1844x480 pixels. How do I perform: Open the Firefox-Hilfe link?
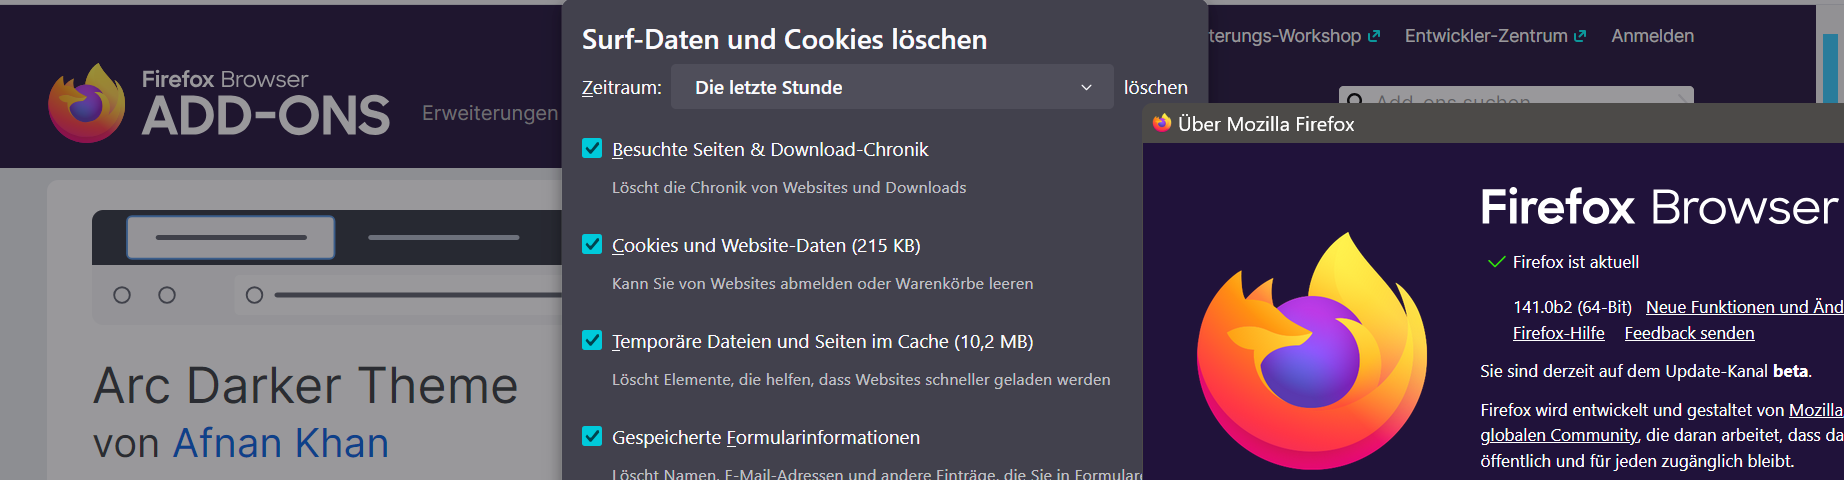pyautogui.click(x=1558, y=333)
